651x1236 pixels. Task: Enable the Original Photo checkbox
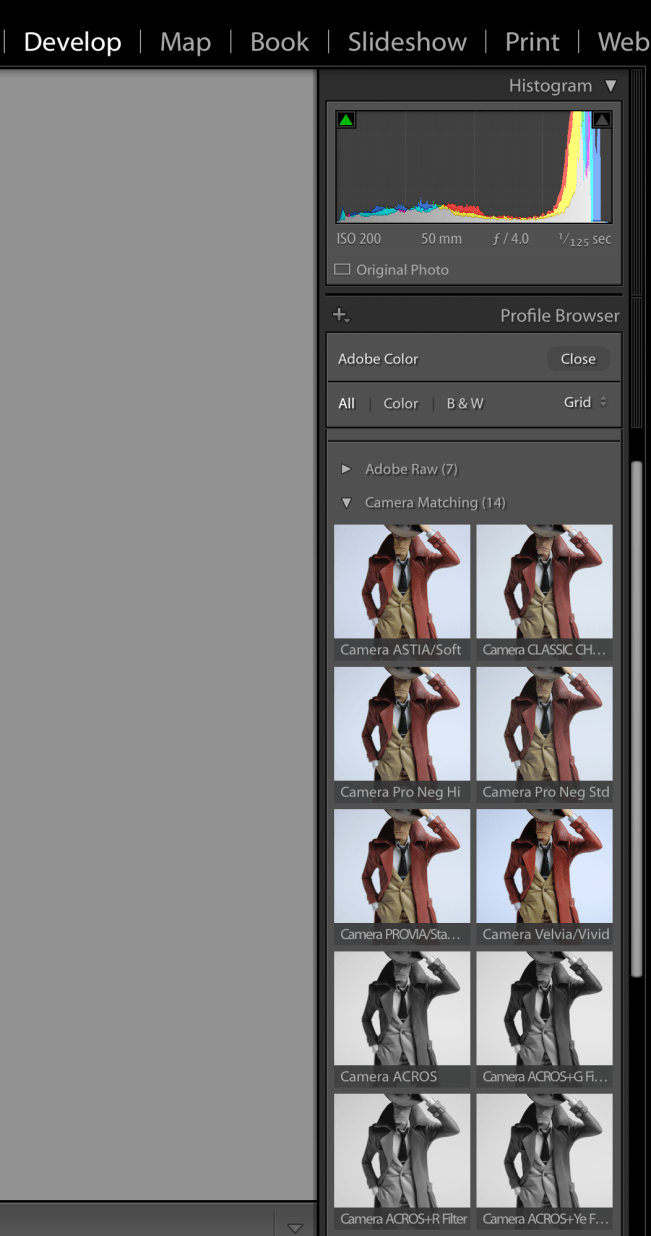(342, 270)
